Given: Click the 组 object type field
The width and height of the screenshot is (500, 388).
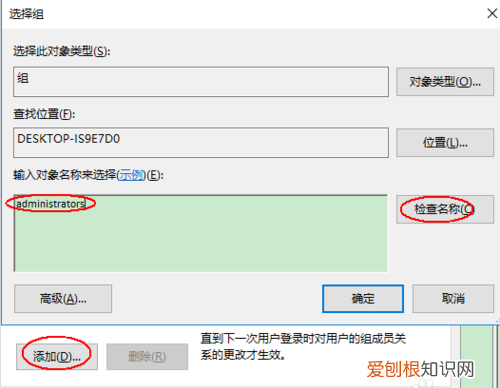Looking at the screenshot, I should (x=201, y=82).
